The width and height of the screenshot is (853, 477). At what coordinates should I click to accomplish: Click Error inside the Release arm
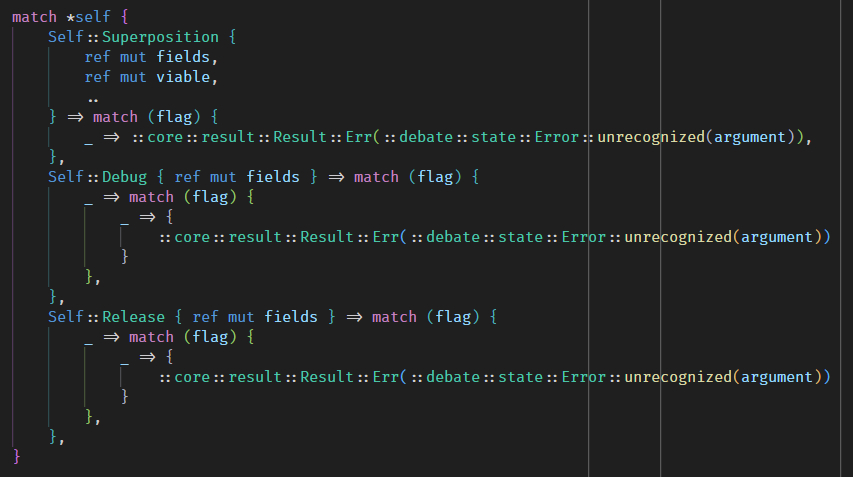584,377
